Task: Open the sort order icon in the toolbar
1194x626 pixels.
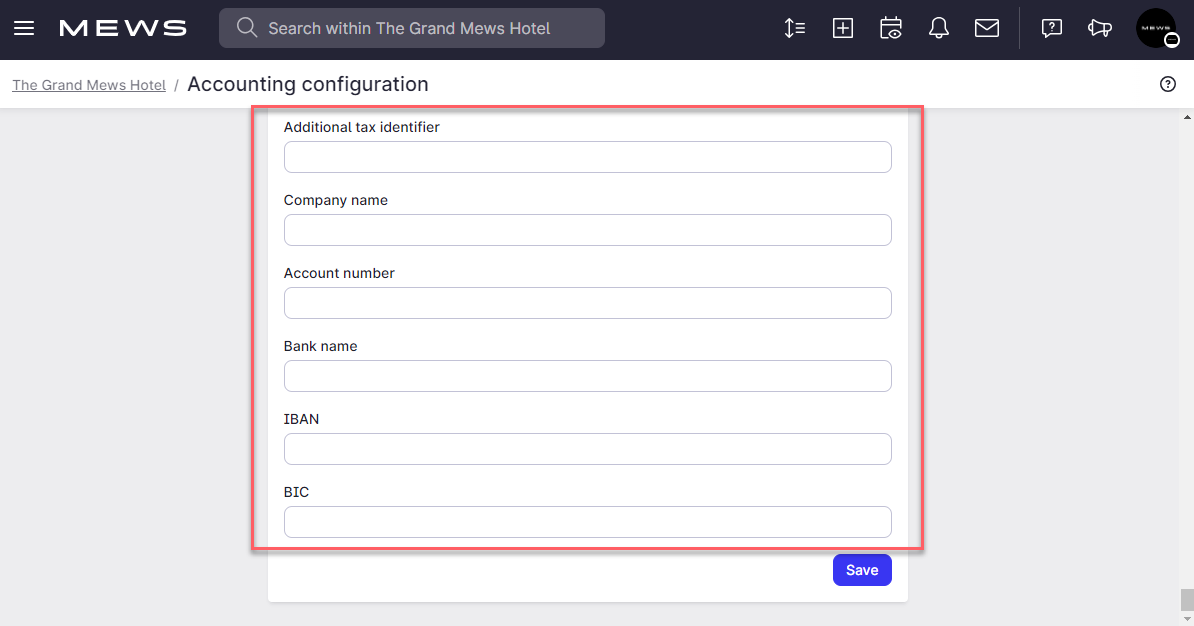Action: (x=794, y=28)
